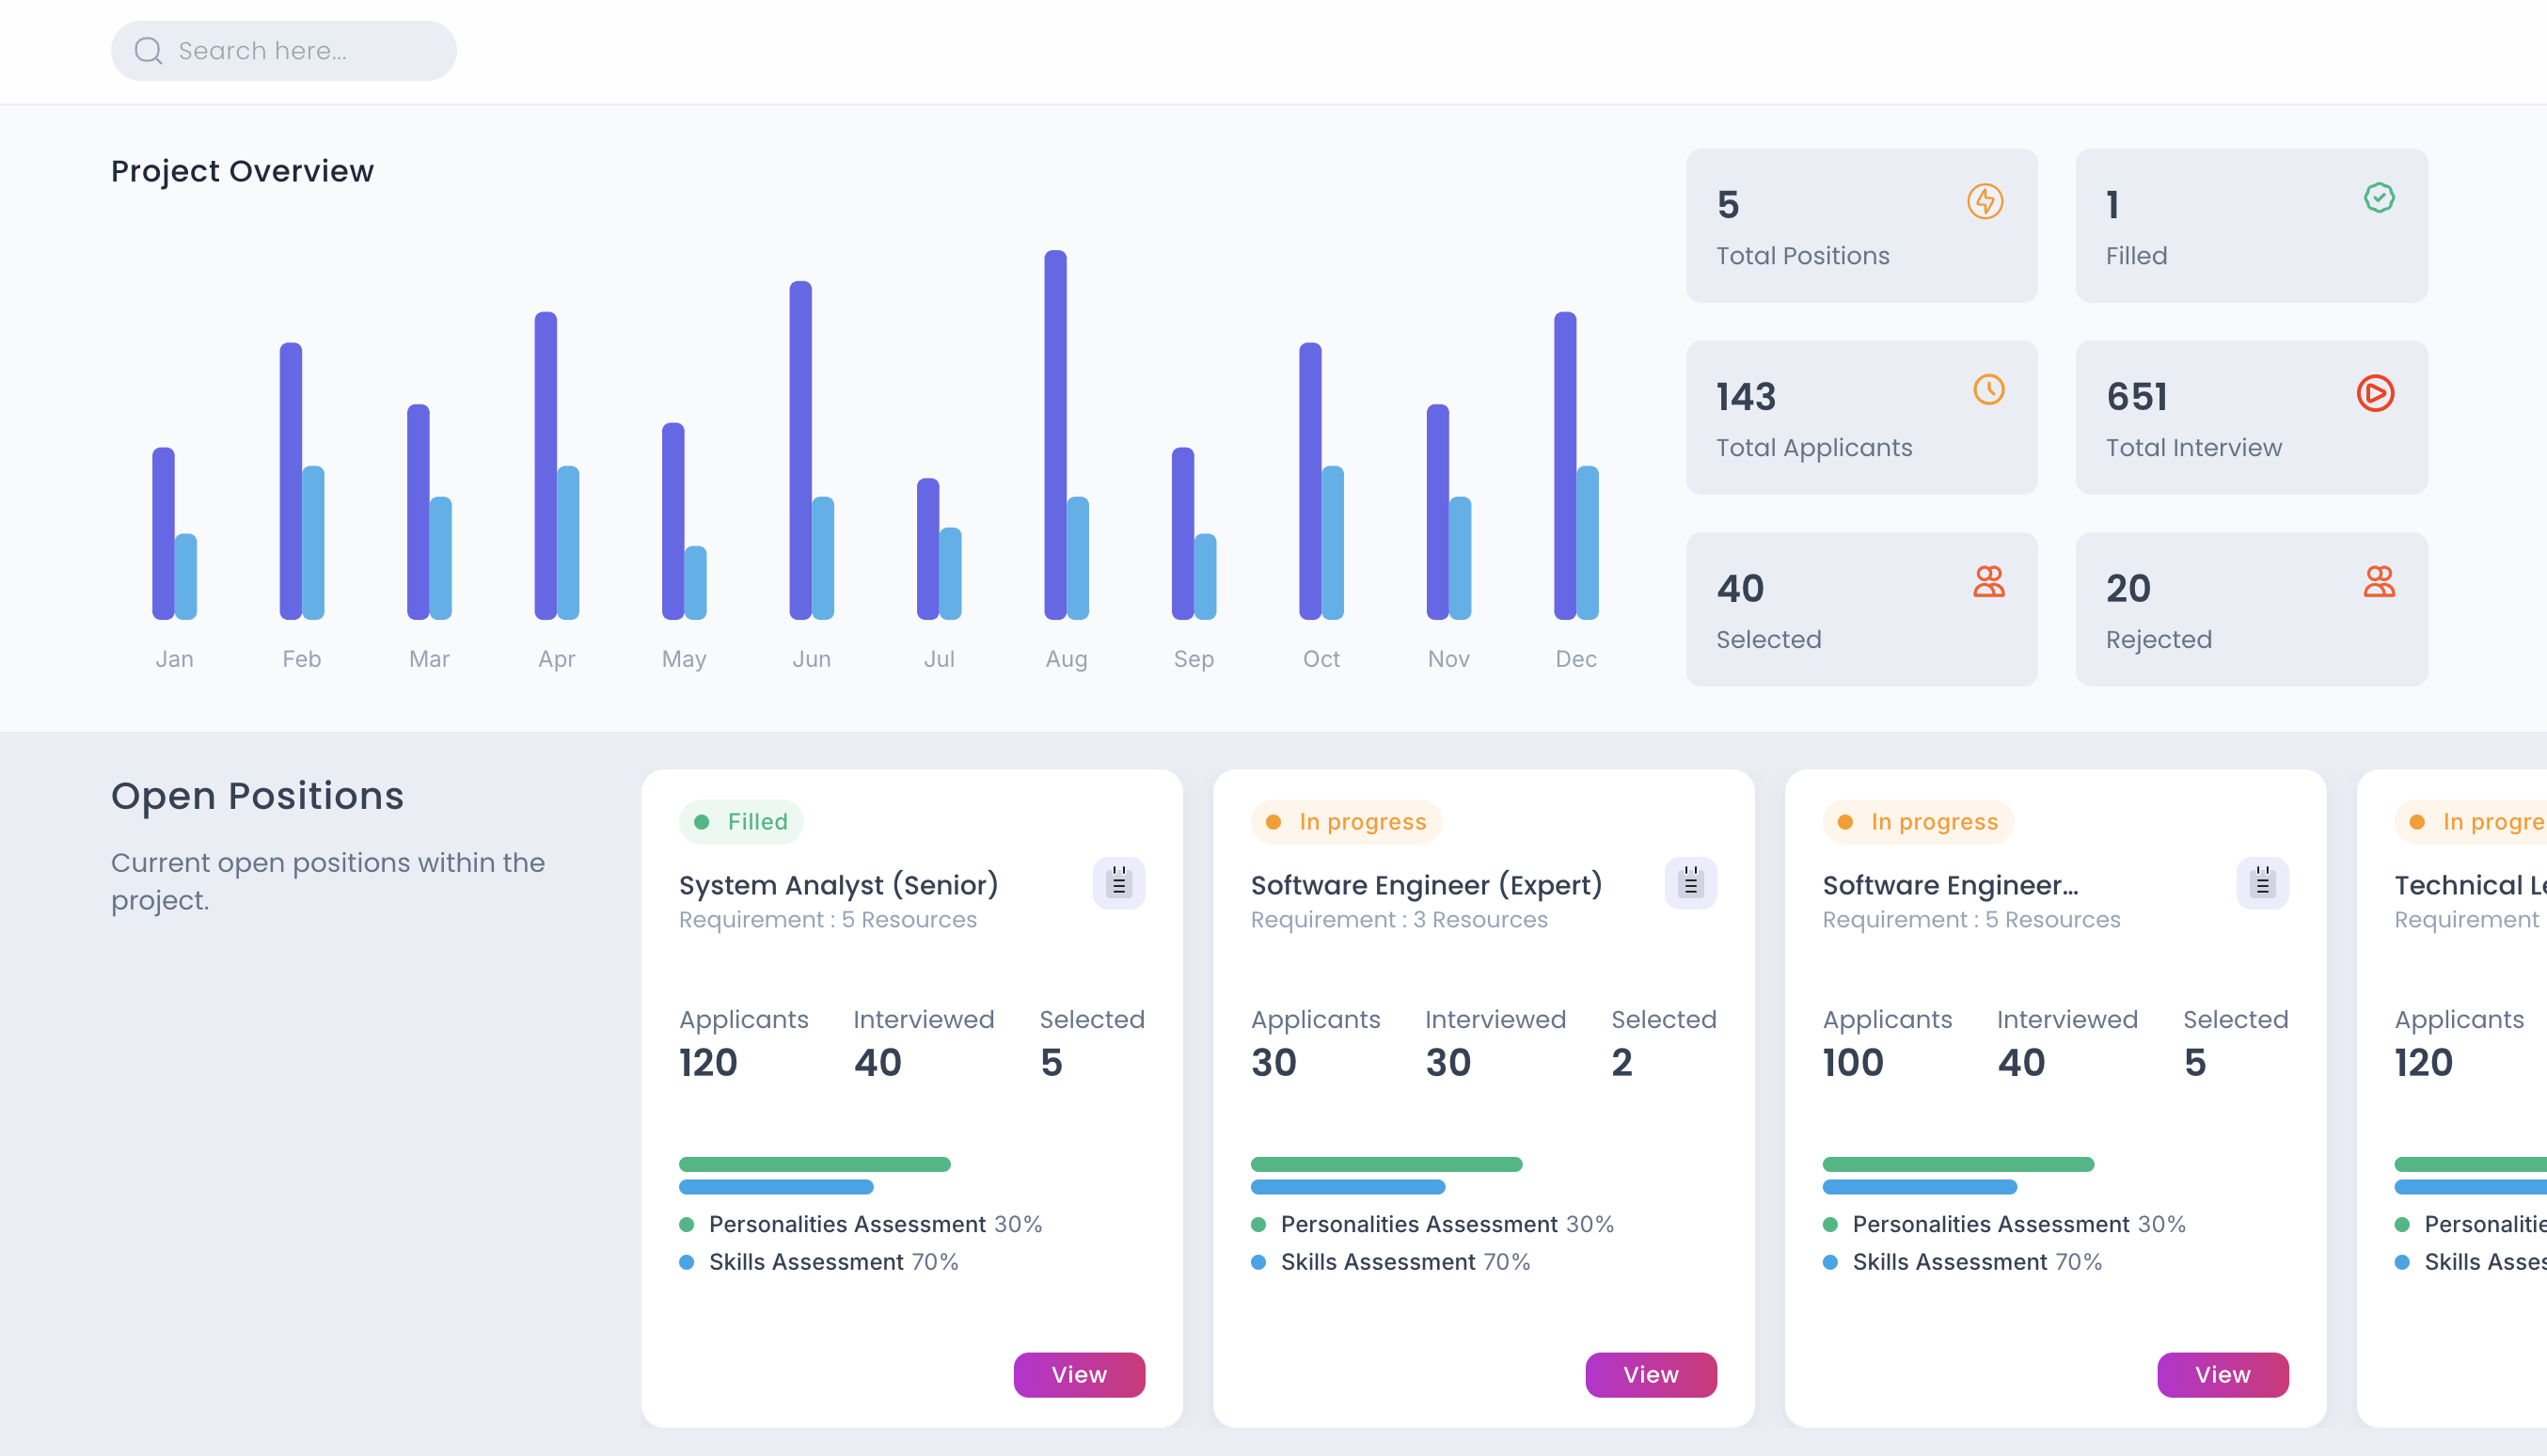Click the 'Open Positions' heading

(x=258, y=796)
